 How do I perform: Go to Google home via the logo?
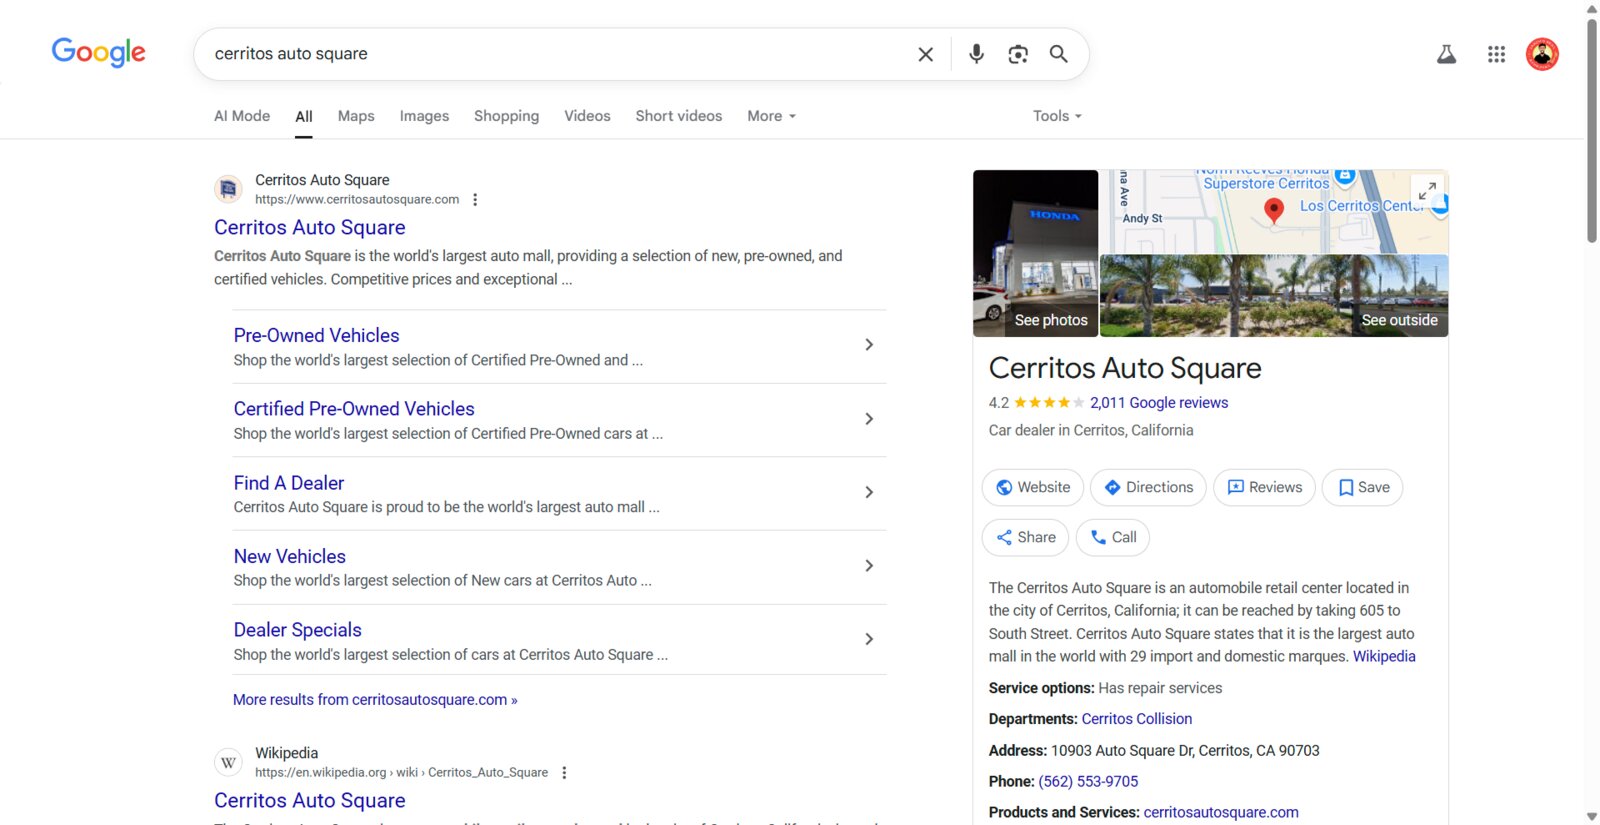point(98,52)
